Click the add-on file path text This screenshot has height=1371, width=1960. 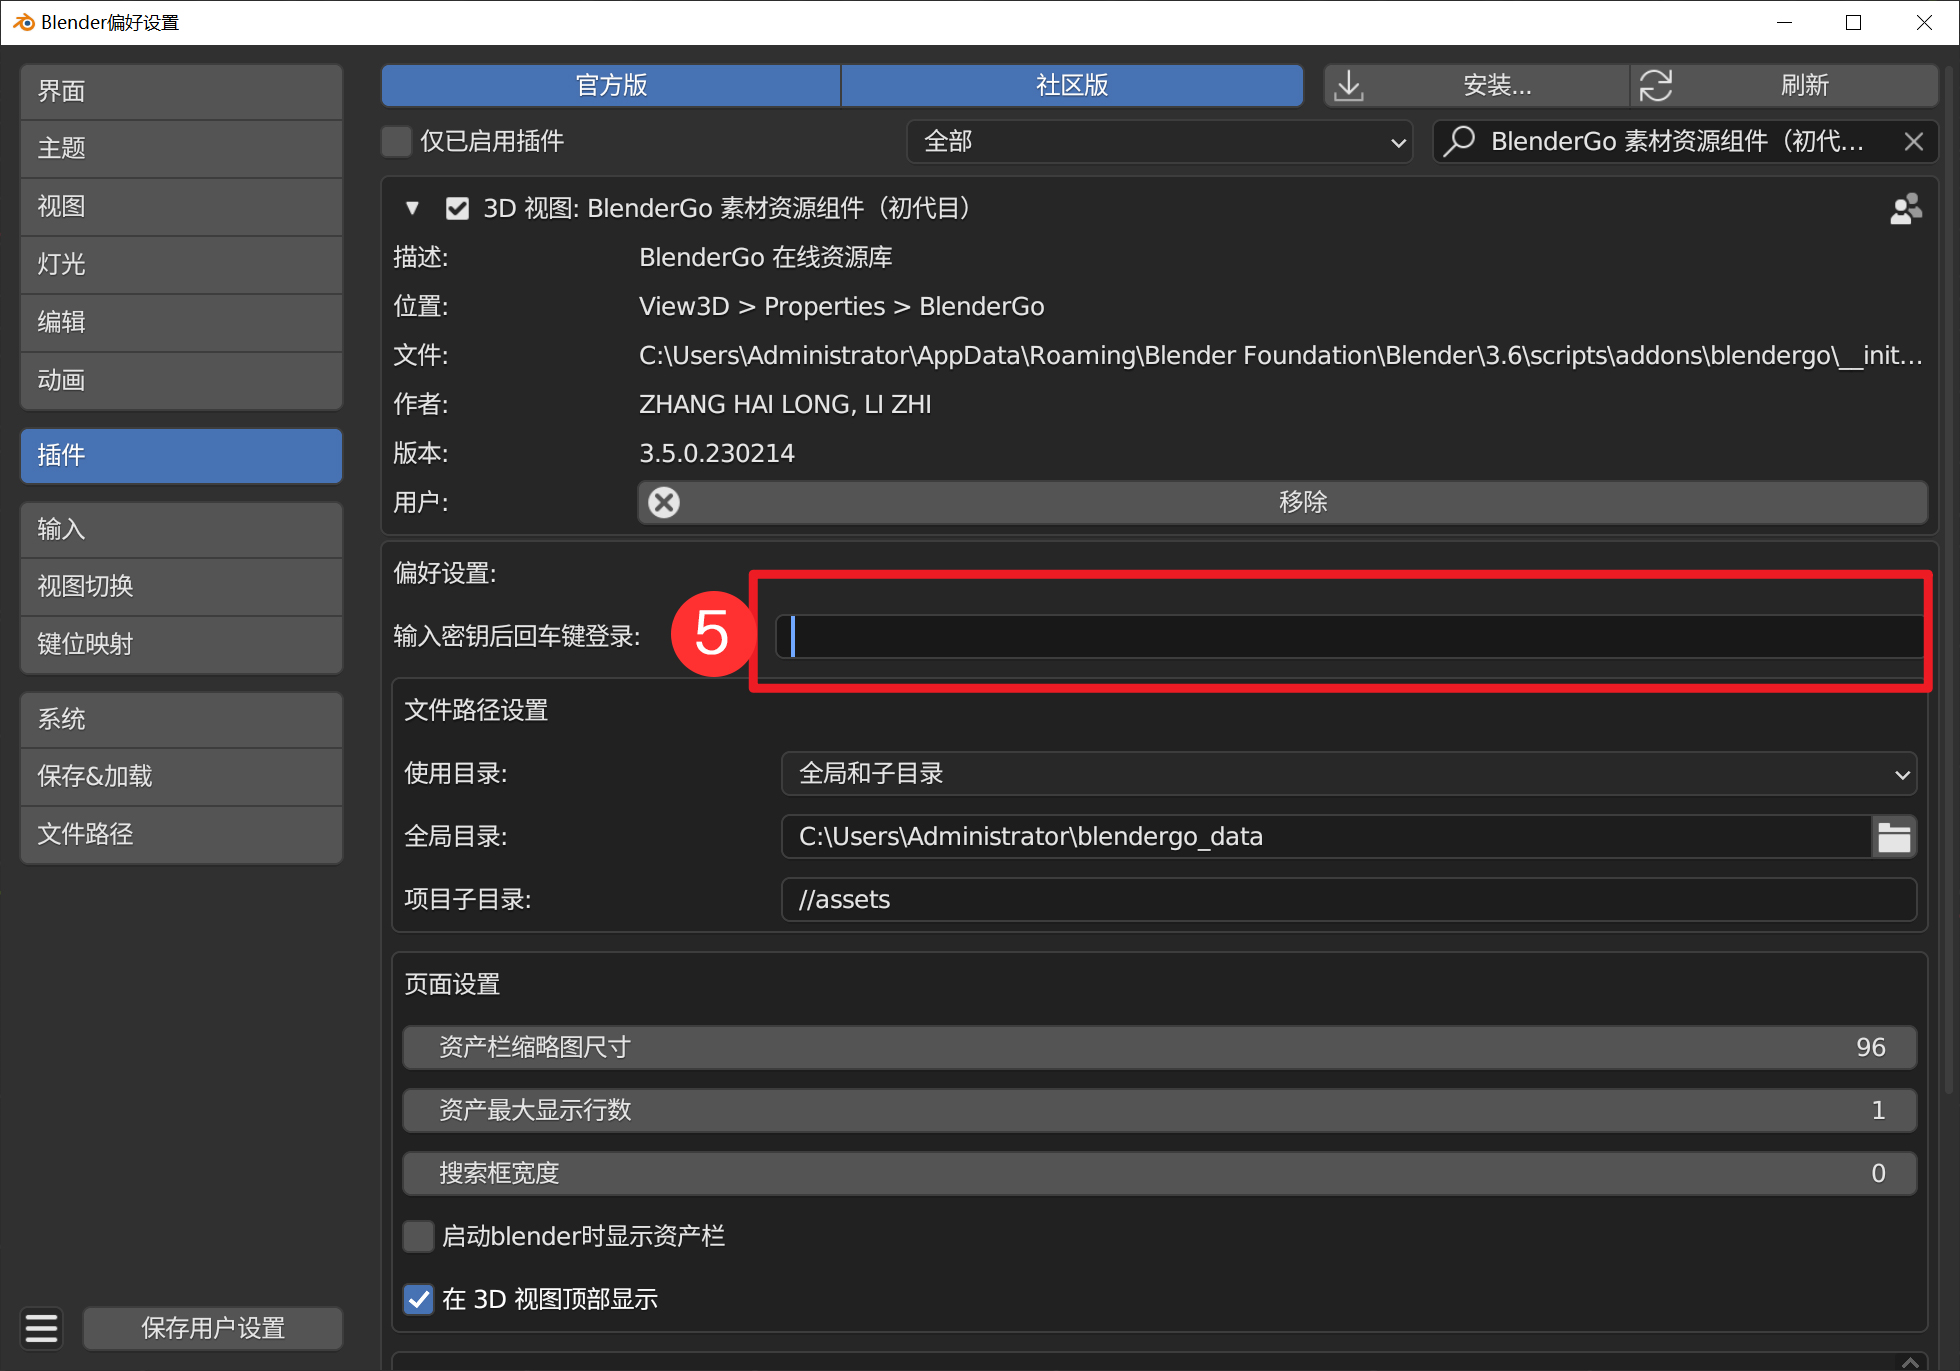[1281, 355]
